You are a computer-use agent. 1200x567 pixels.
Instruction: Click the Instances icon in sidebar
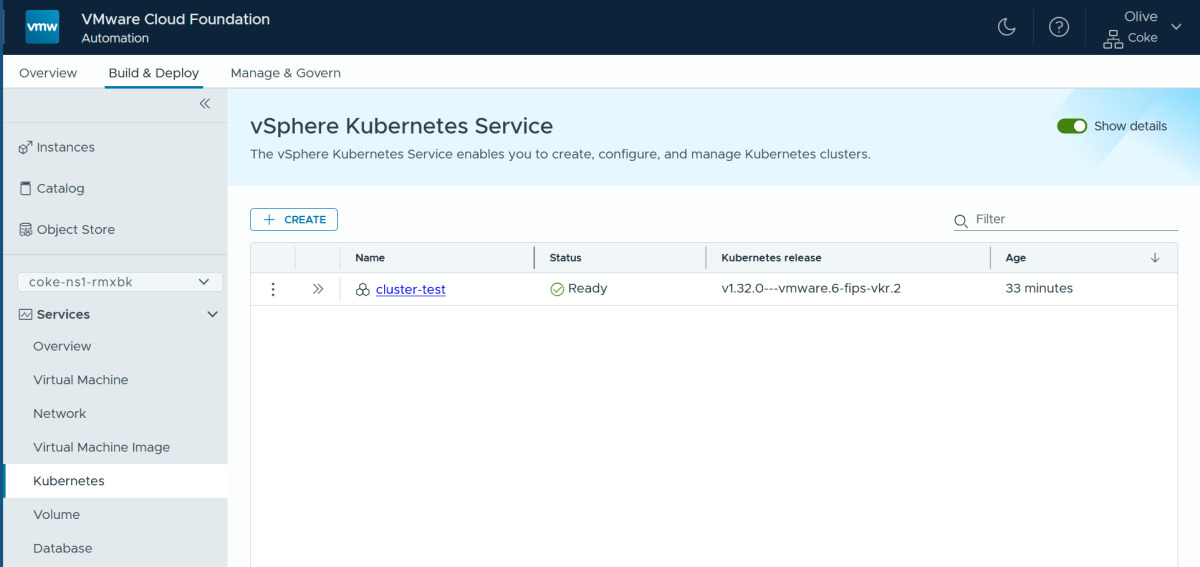point(26,148)
